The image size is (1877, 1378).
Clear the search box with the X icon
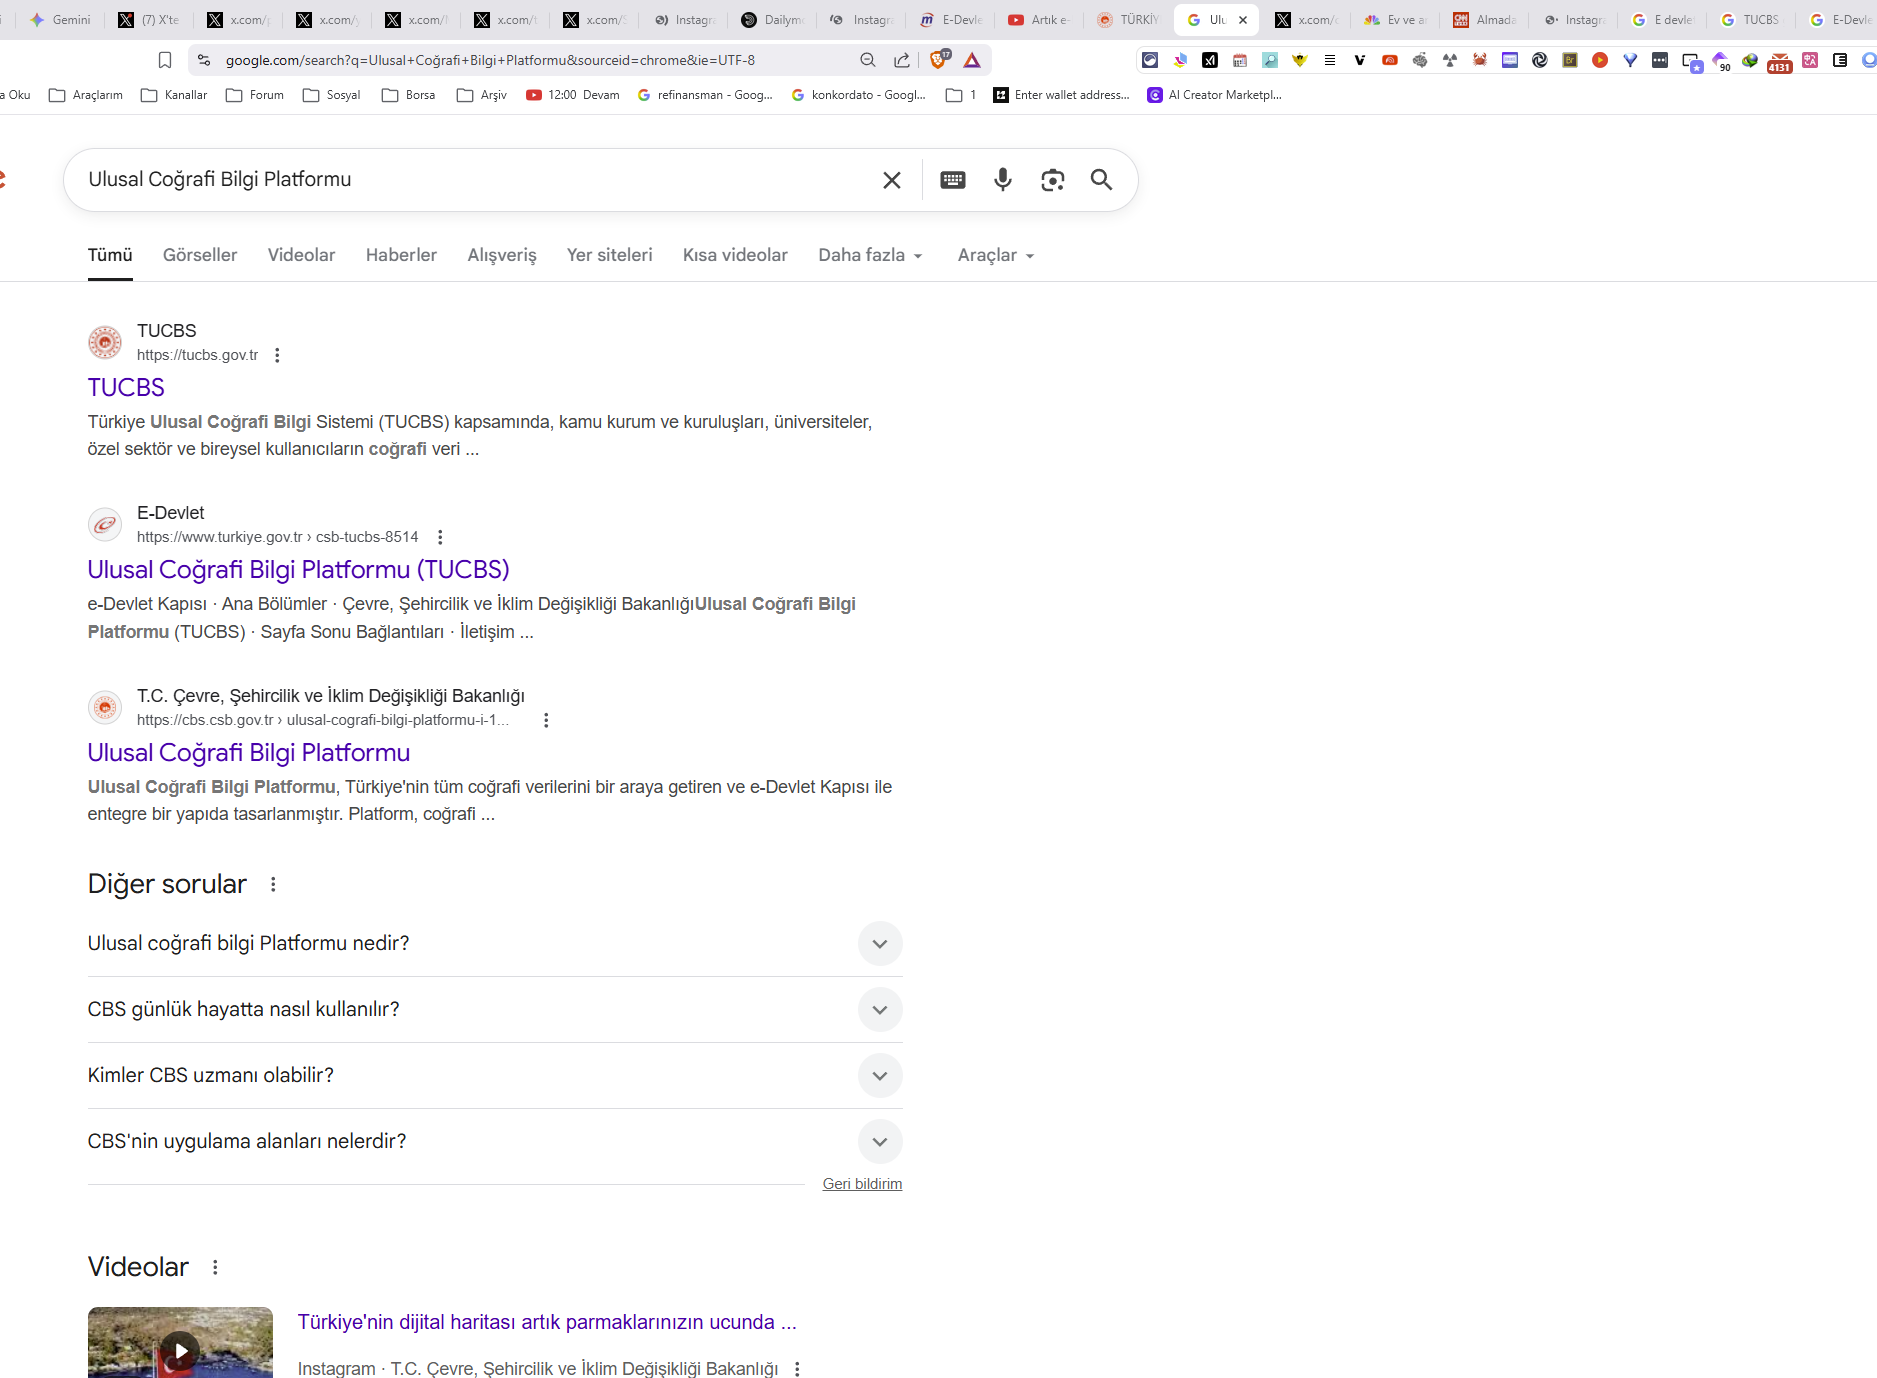point(892,180)
